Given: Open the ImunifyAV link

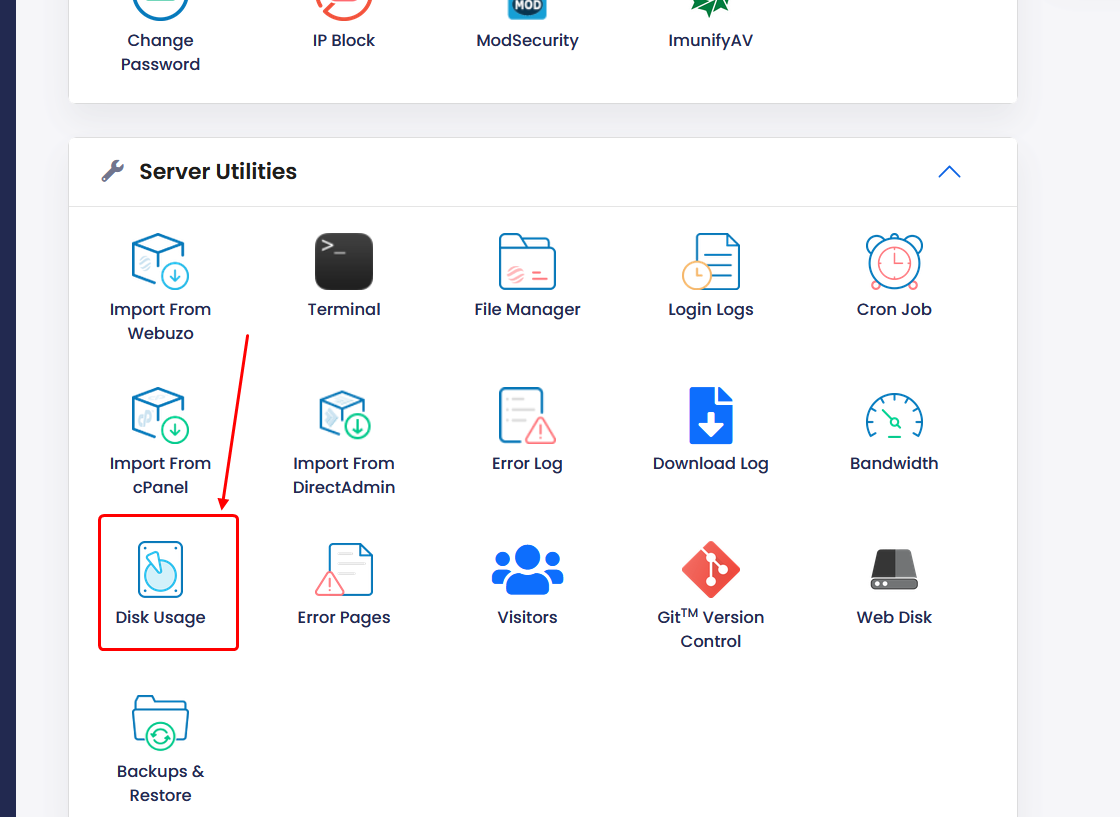Looking at the screenshot, I should pos(710,41).
